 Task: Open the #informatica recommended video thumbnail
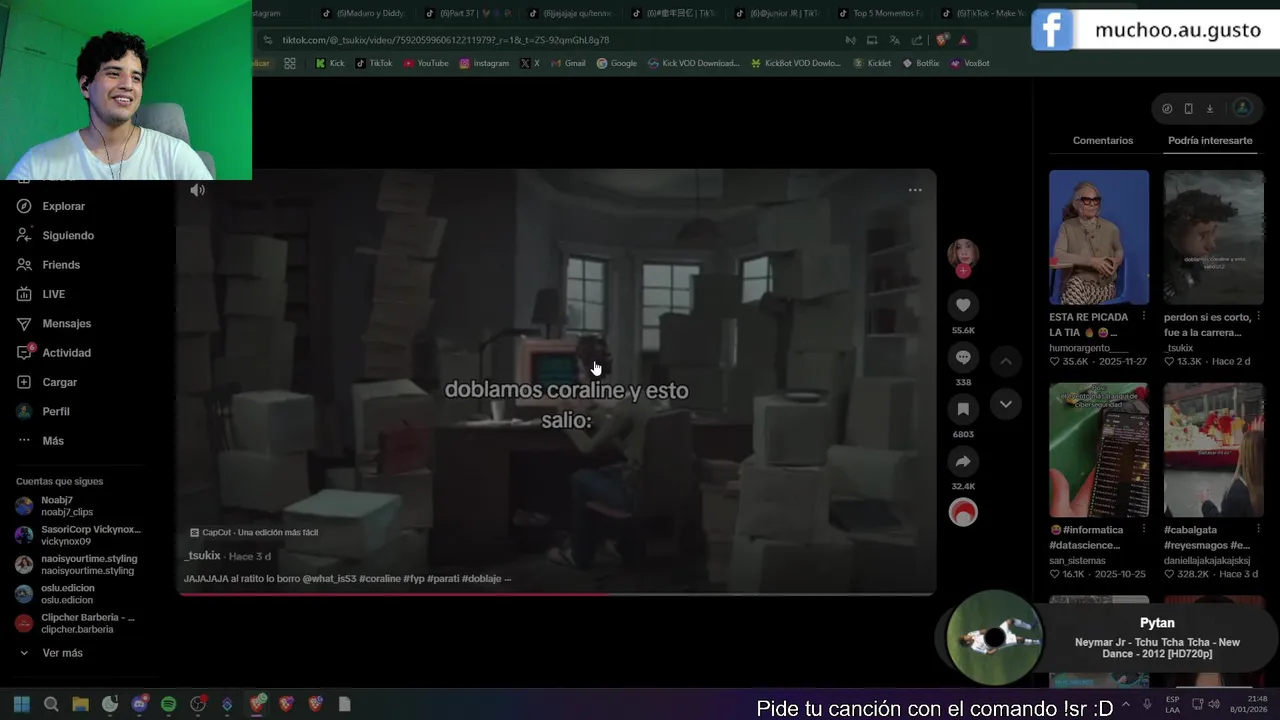pos(1099,450)
